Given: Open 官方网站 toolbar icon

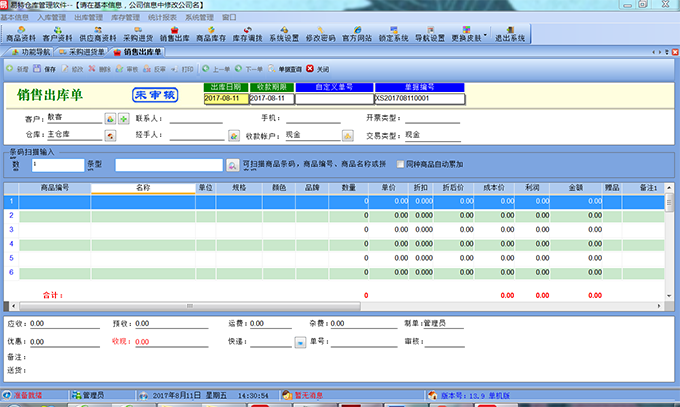Looking at the screenshot, I should click(356, 34).
